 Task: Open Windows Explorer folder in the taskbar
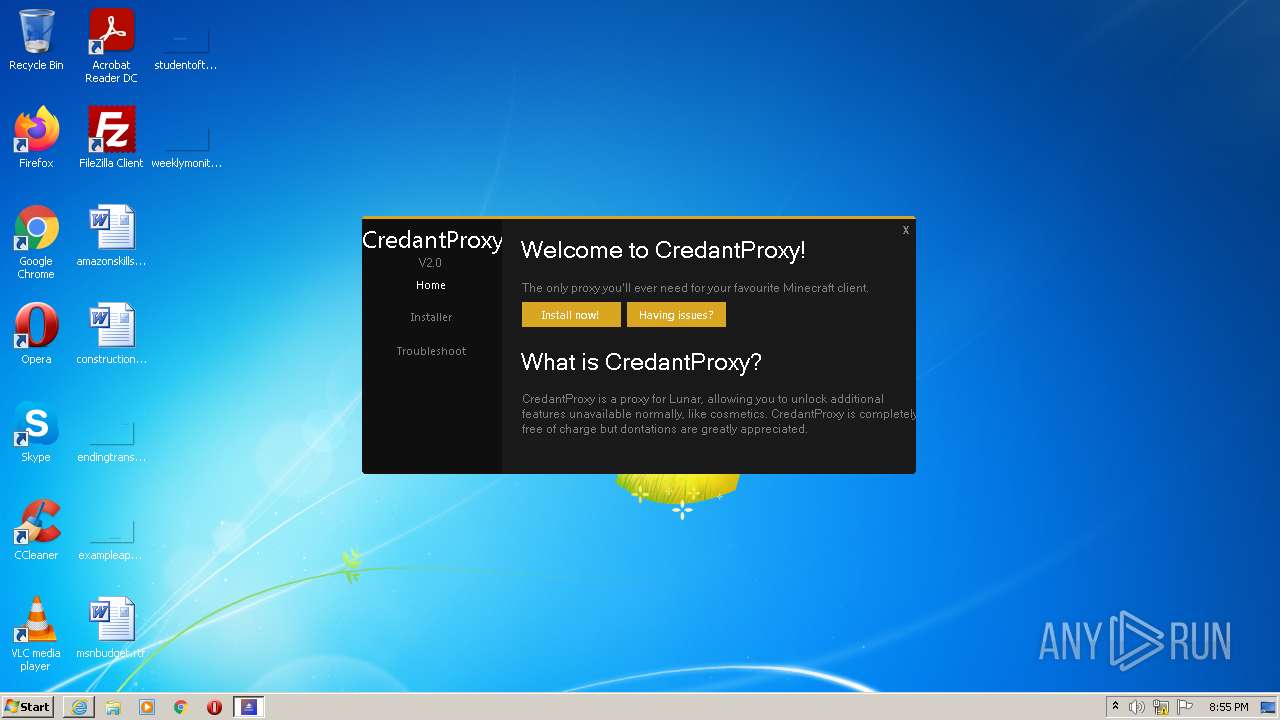click(113, 707)
